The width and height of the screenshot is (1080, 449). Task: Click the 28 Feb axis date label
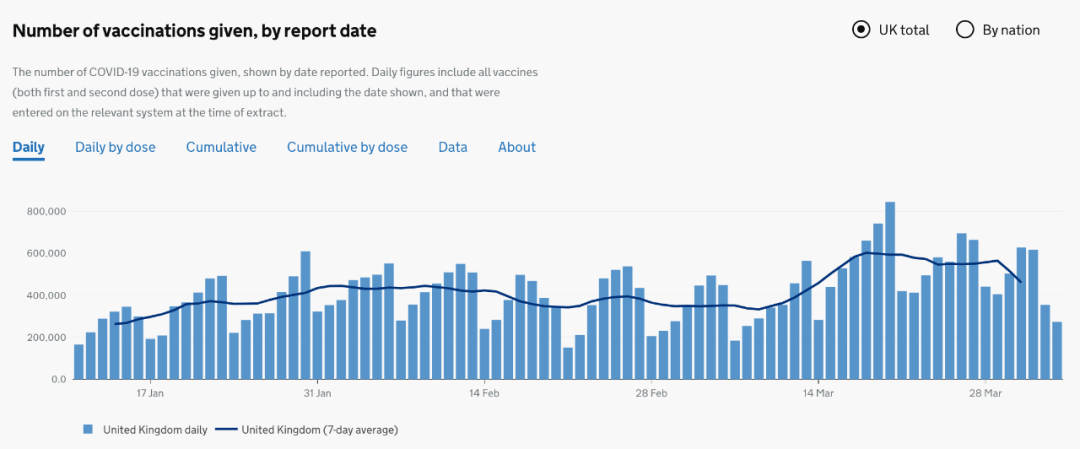tap(651, 394)
